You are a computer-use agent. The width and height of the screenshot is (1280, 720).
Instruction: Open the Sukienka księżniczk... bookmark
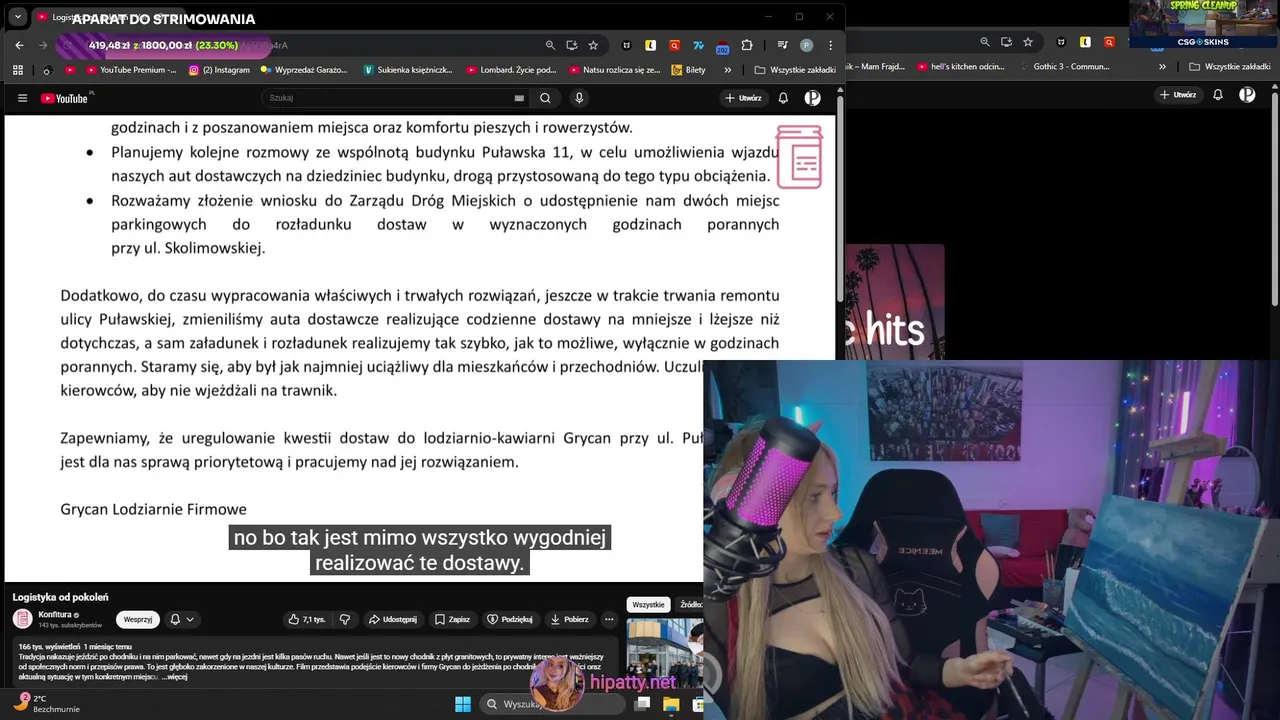[408, 70]
